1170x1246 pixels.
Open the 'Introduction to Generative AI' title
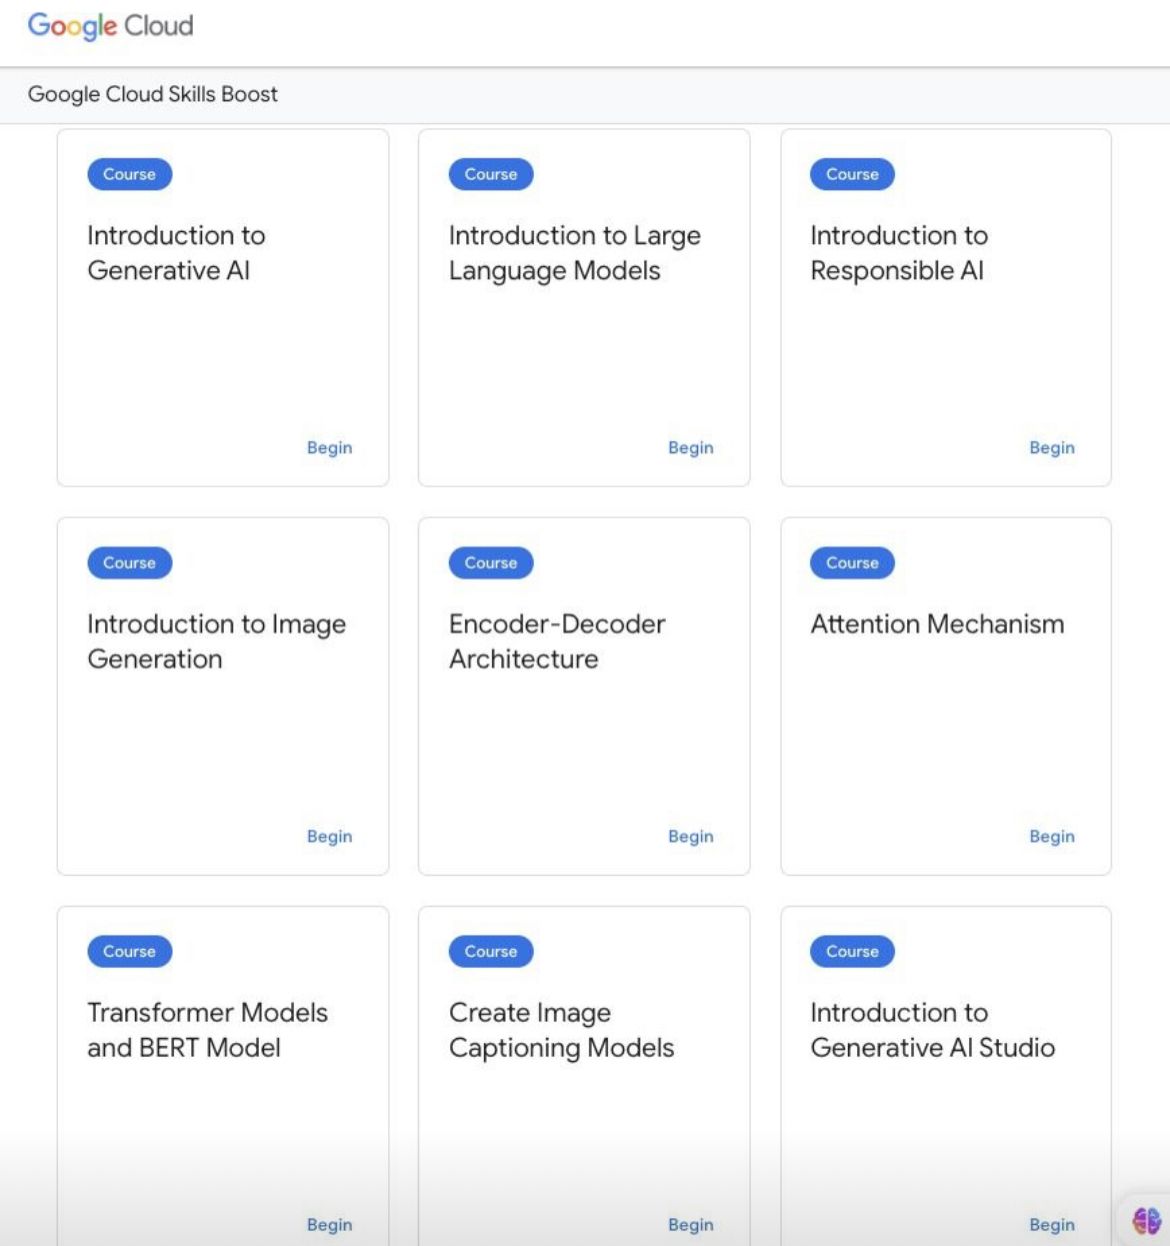pyautogui.click(x=176, y=253)
